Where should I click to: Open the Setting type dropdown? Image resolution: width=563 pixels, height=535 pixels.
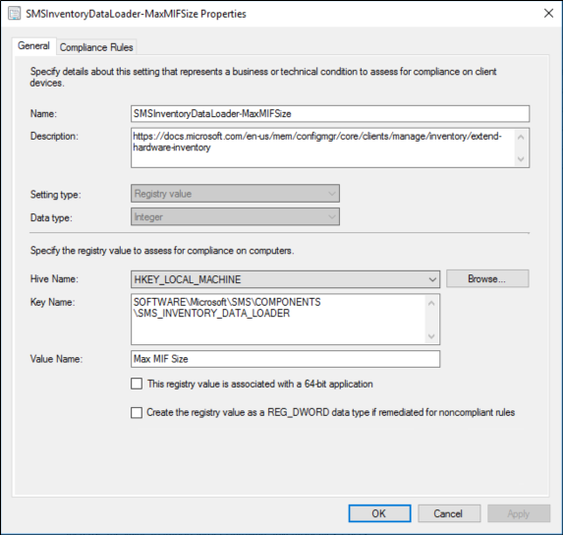tap(235, 194)
